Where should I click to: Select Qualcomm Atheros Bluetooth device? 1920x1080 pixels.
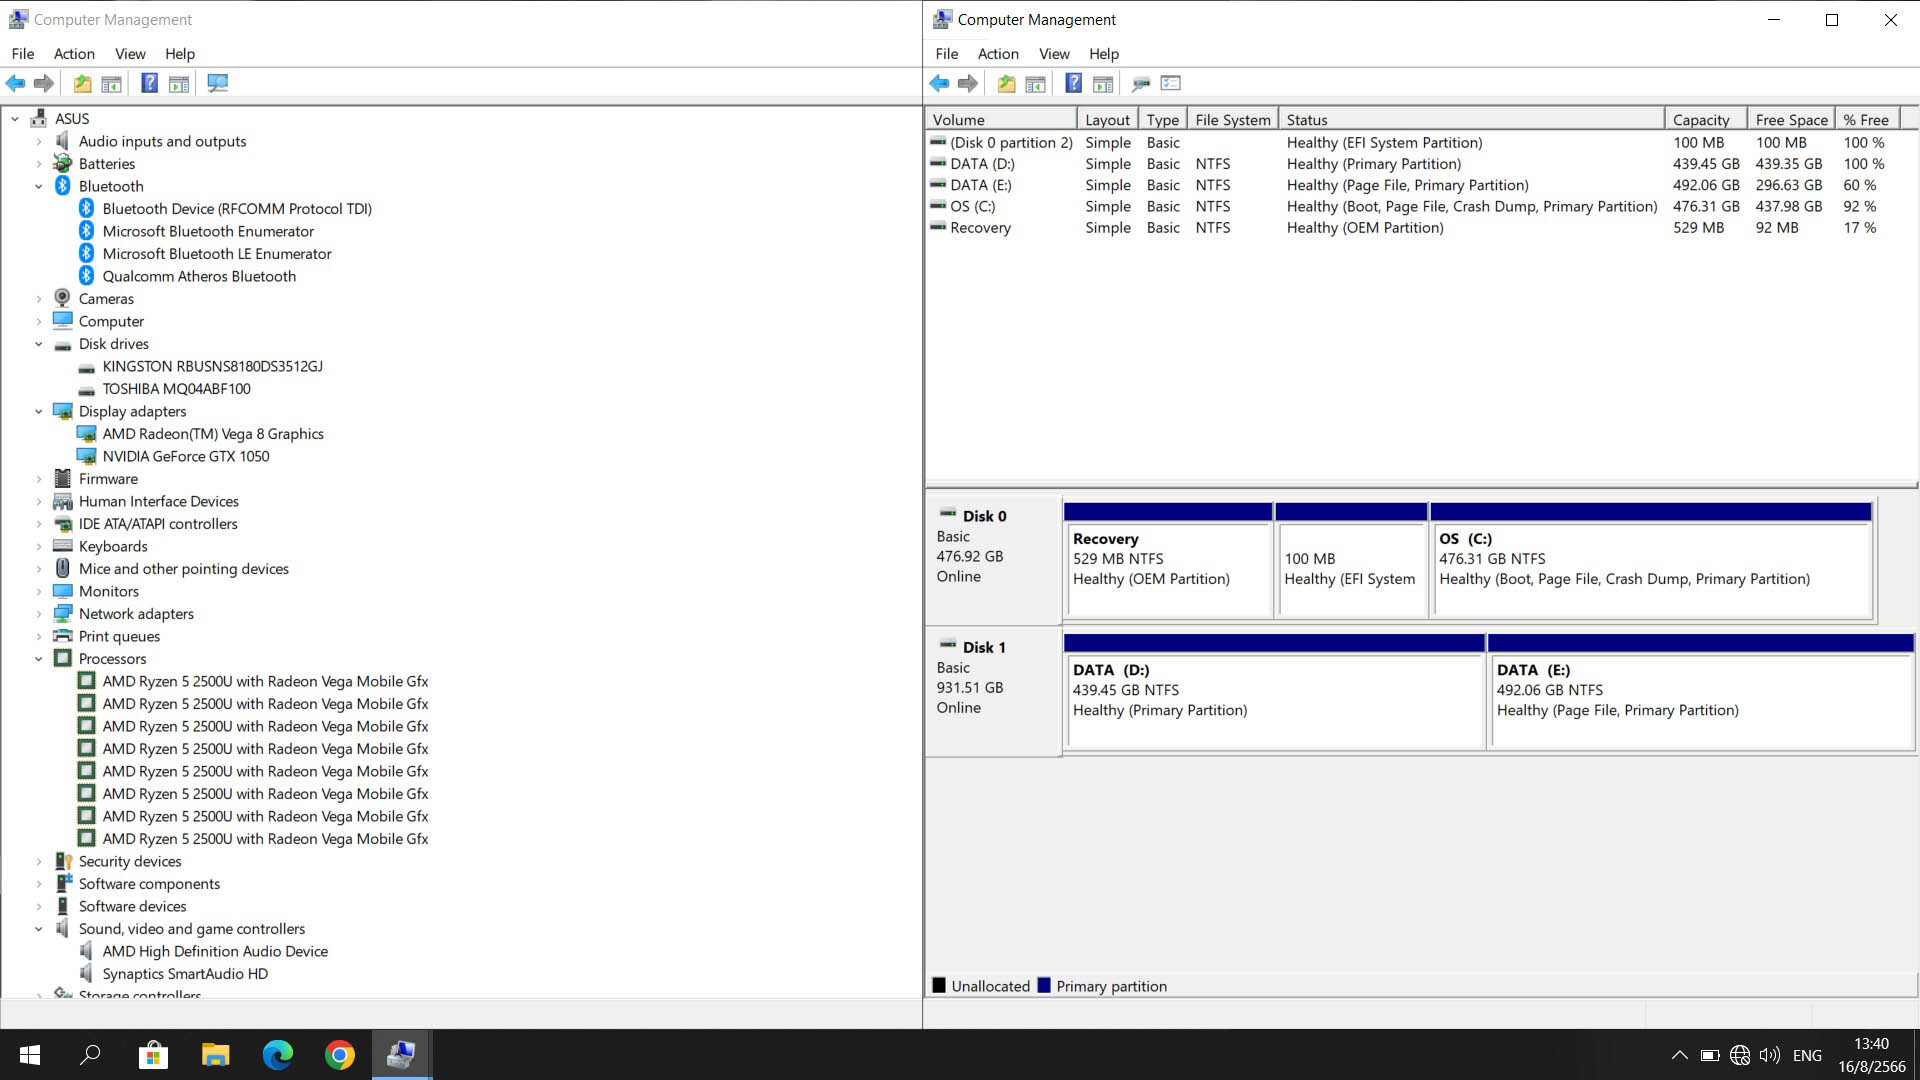coord(199,276)
